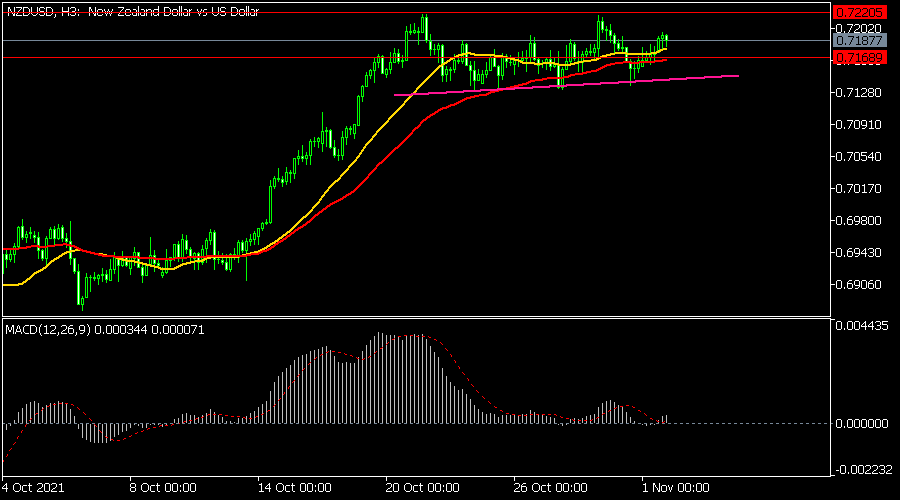Click the 0.70910 price axis value
Image resolution: width=900 pixels, height=500 pixels.
858,125
